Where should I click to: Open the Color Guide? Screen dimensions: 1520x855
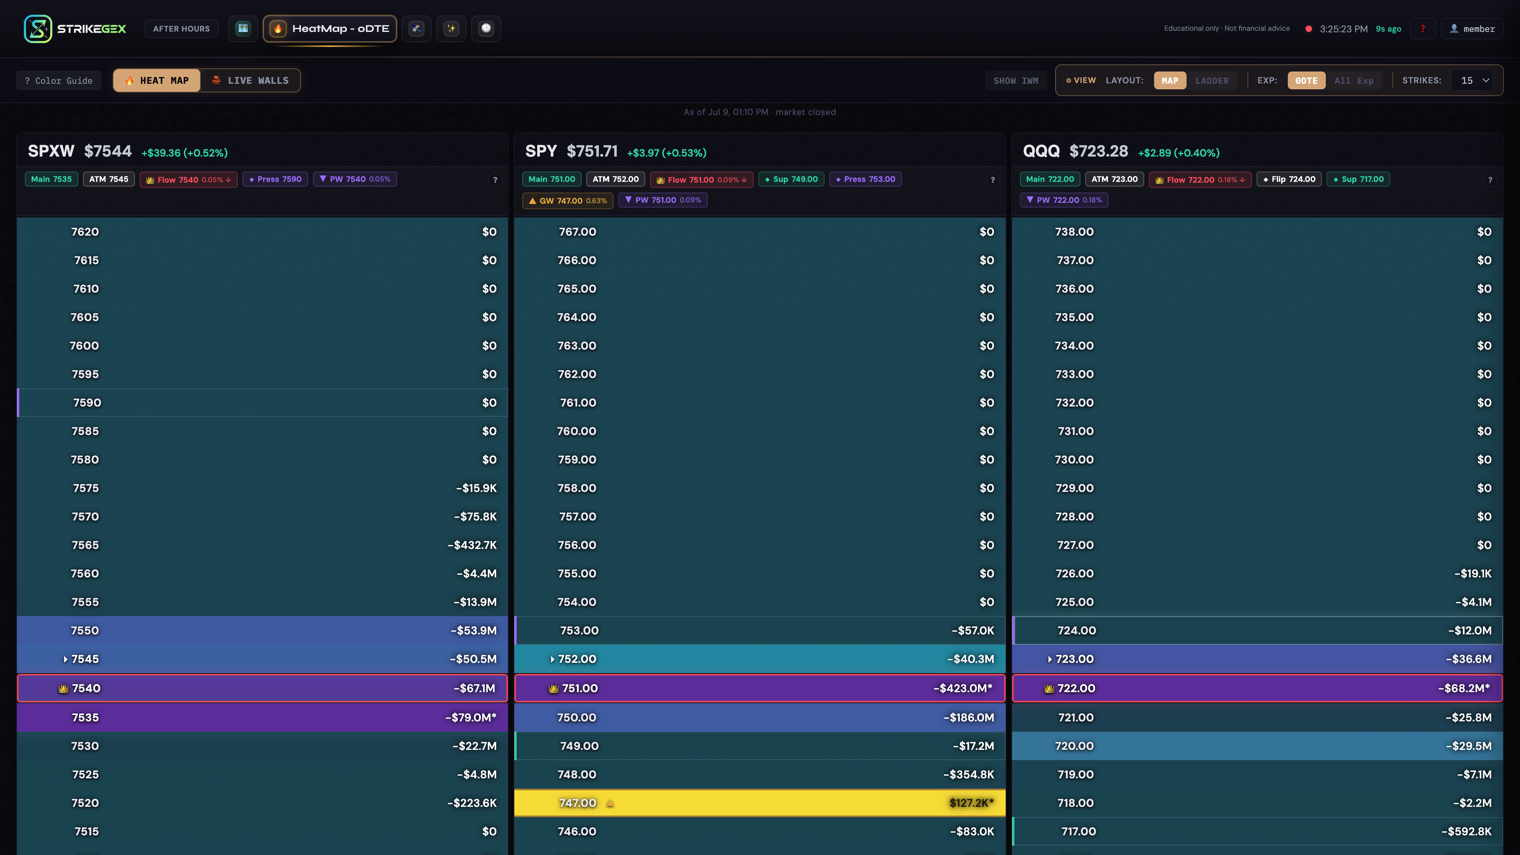point(59,80)
